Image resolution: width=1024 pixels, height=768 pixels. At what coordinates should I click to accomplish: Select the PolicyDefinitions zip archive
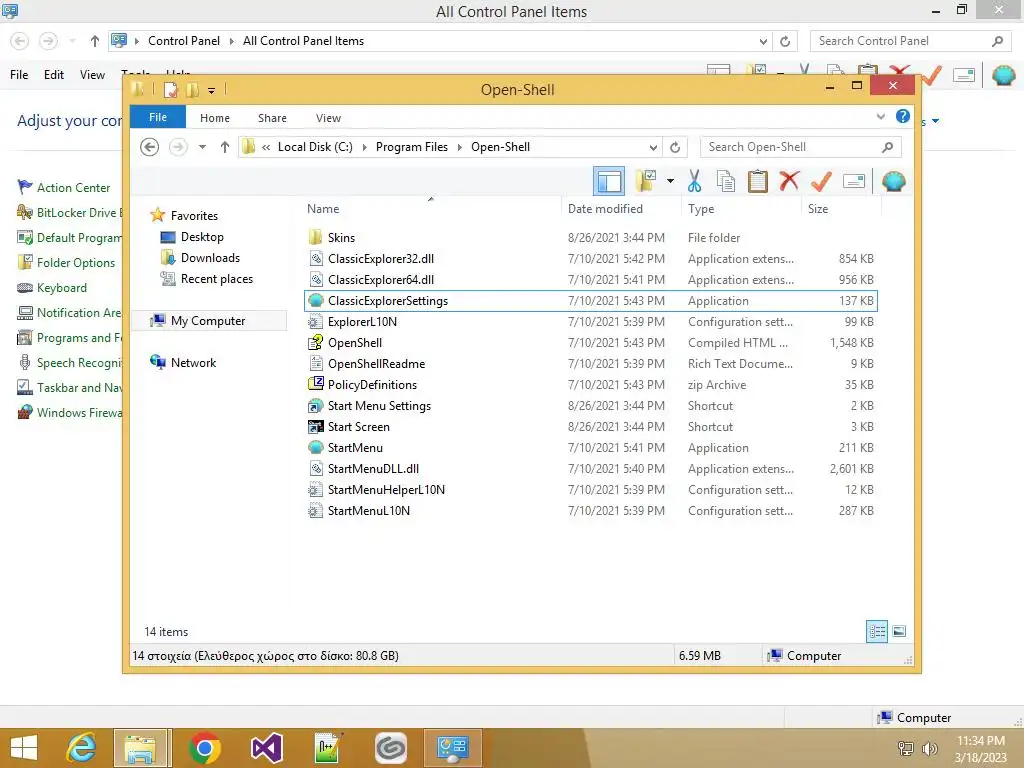click(591, 385)
